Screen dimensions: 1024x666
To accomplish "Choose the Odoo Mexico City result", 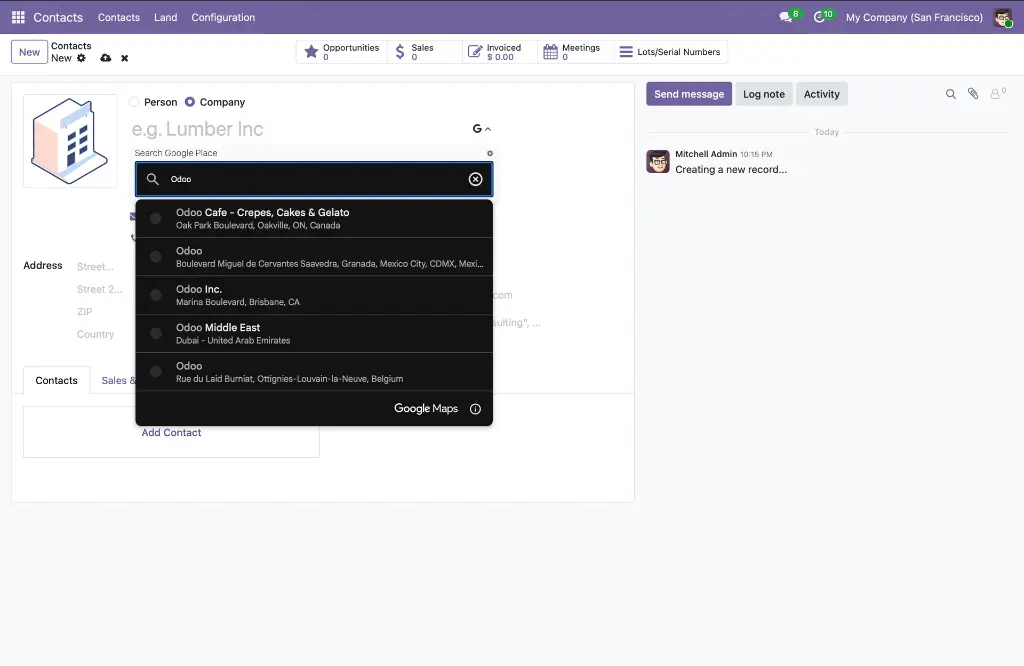I will point(314,257).
